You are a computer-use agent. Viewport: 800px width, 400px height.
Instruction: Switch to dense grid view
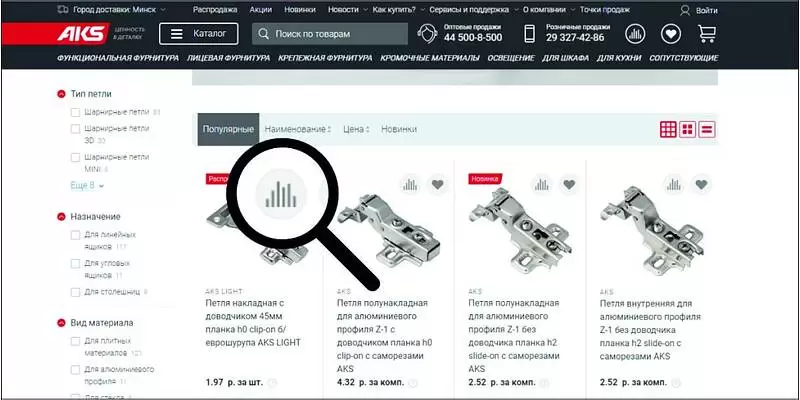click(x=668, y=130)
